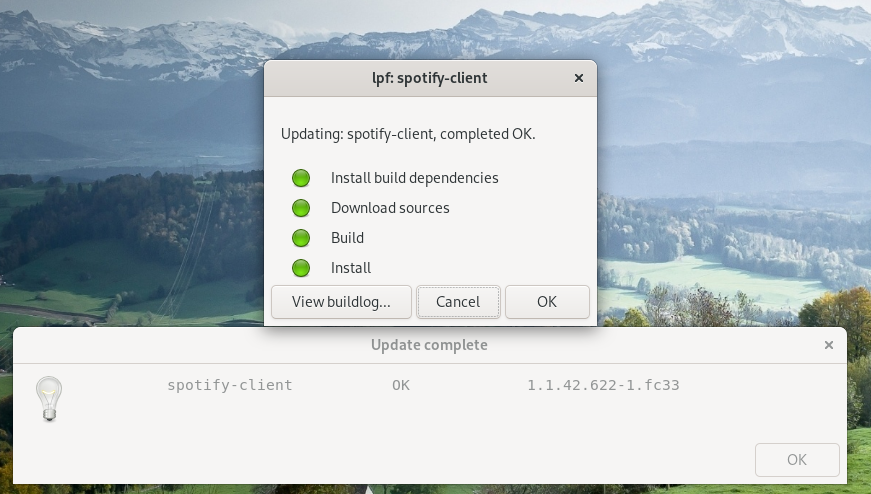Click the green indicator beside Download sources
Screen dimensions: 871x494
(x=301, y=208)
